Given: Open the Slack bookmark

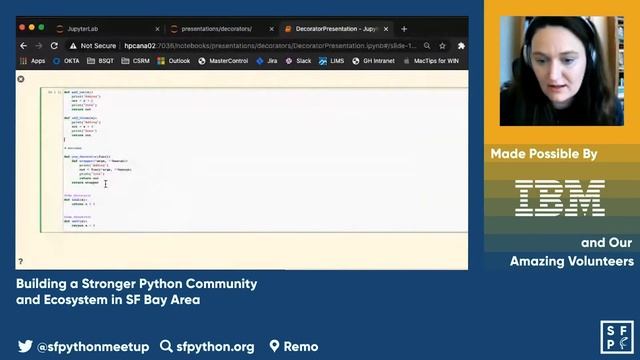Looking at the screenshot, I should [x=298, y=61].
